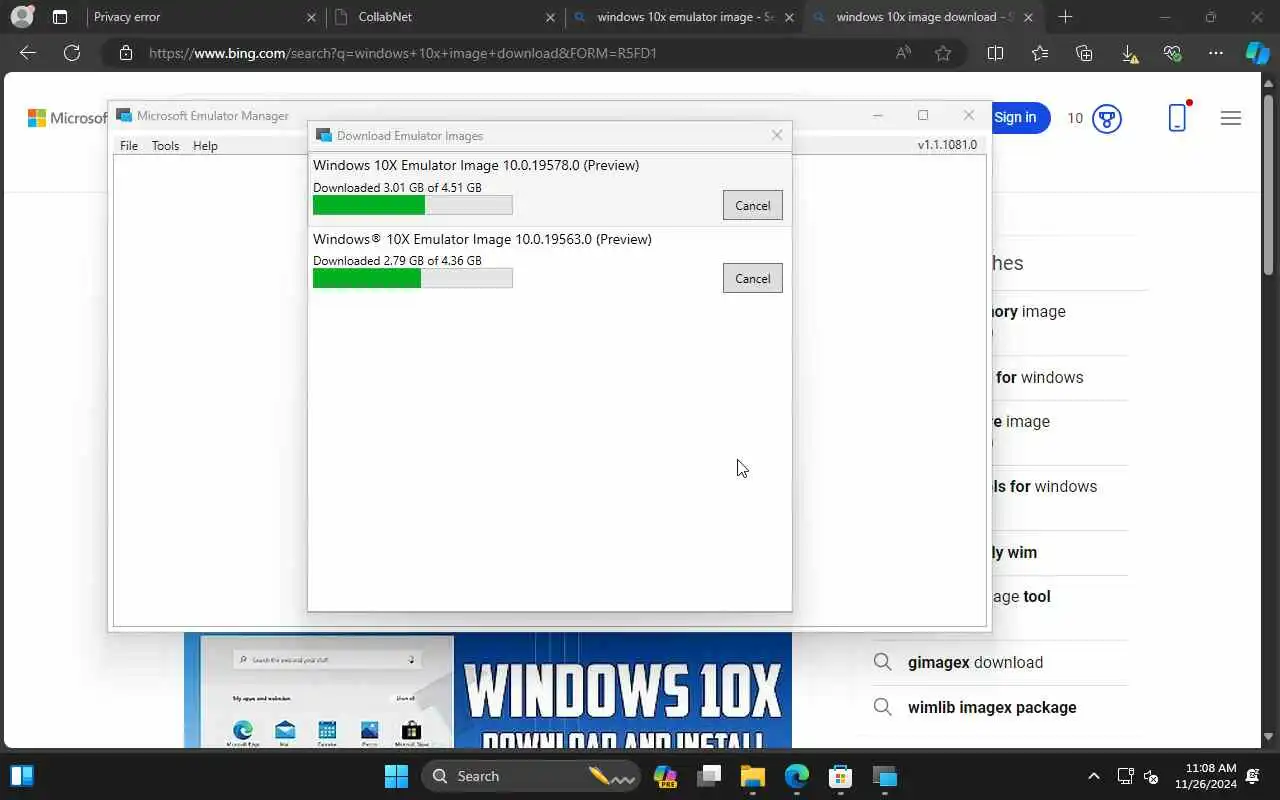Refresh the Bing page
Screen dimensions: 1280x800
[x=72, y=53]
